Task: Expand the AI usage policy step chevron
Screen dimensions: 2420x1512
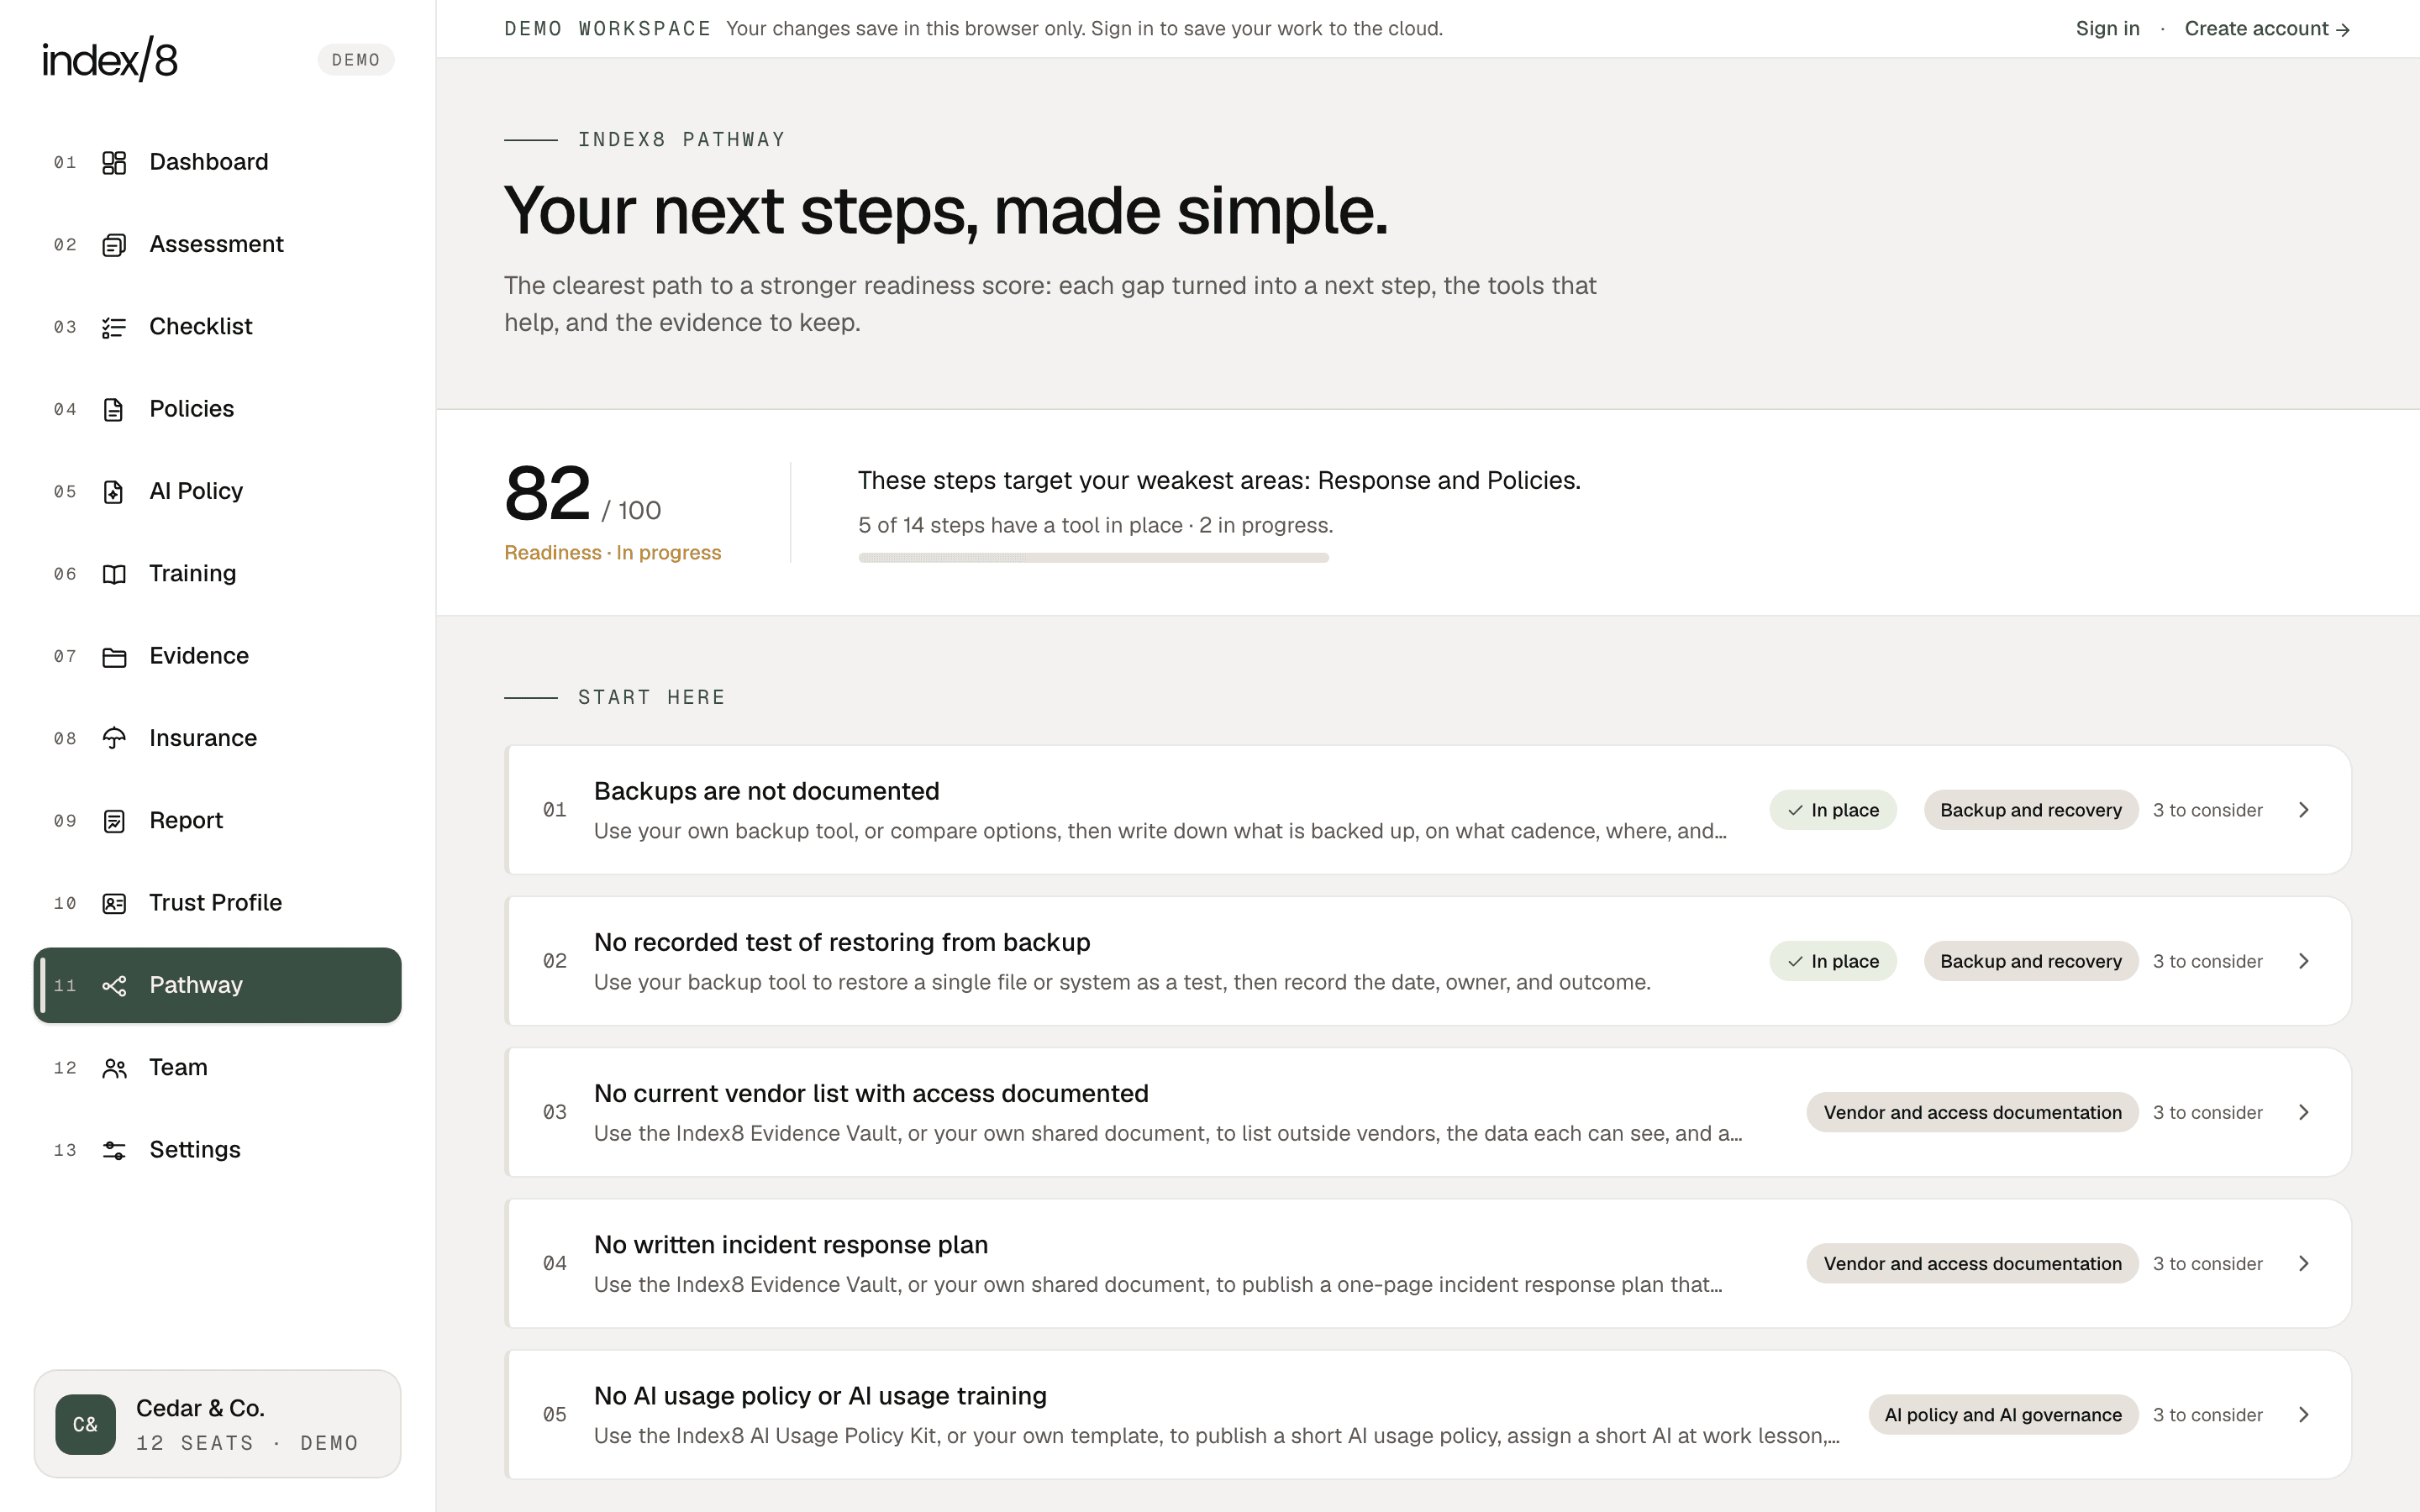Action: point(2304,1415)
